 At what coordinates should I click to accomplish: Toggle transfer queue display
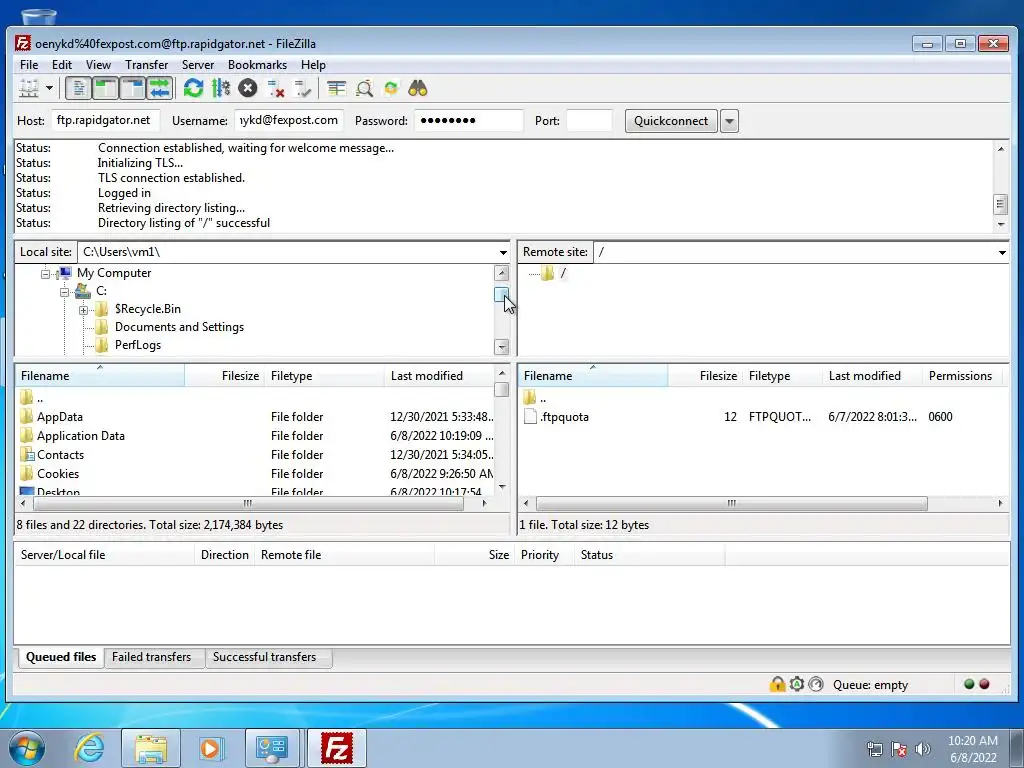[x=159, y=88]
